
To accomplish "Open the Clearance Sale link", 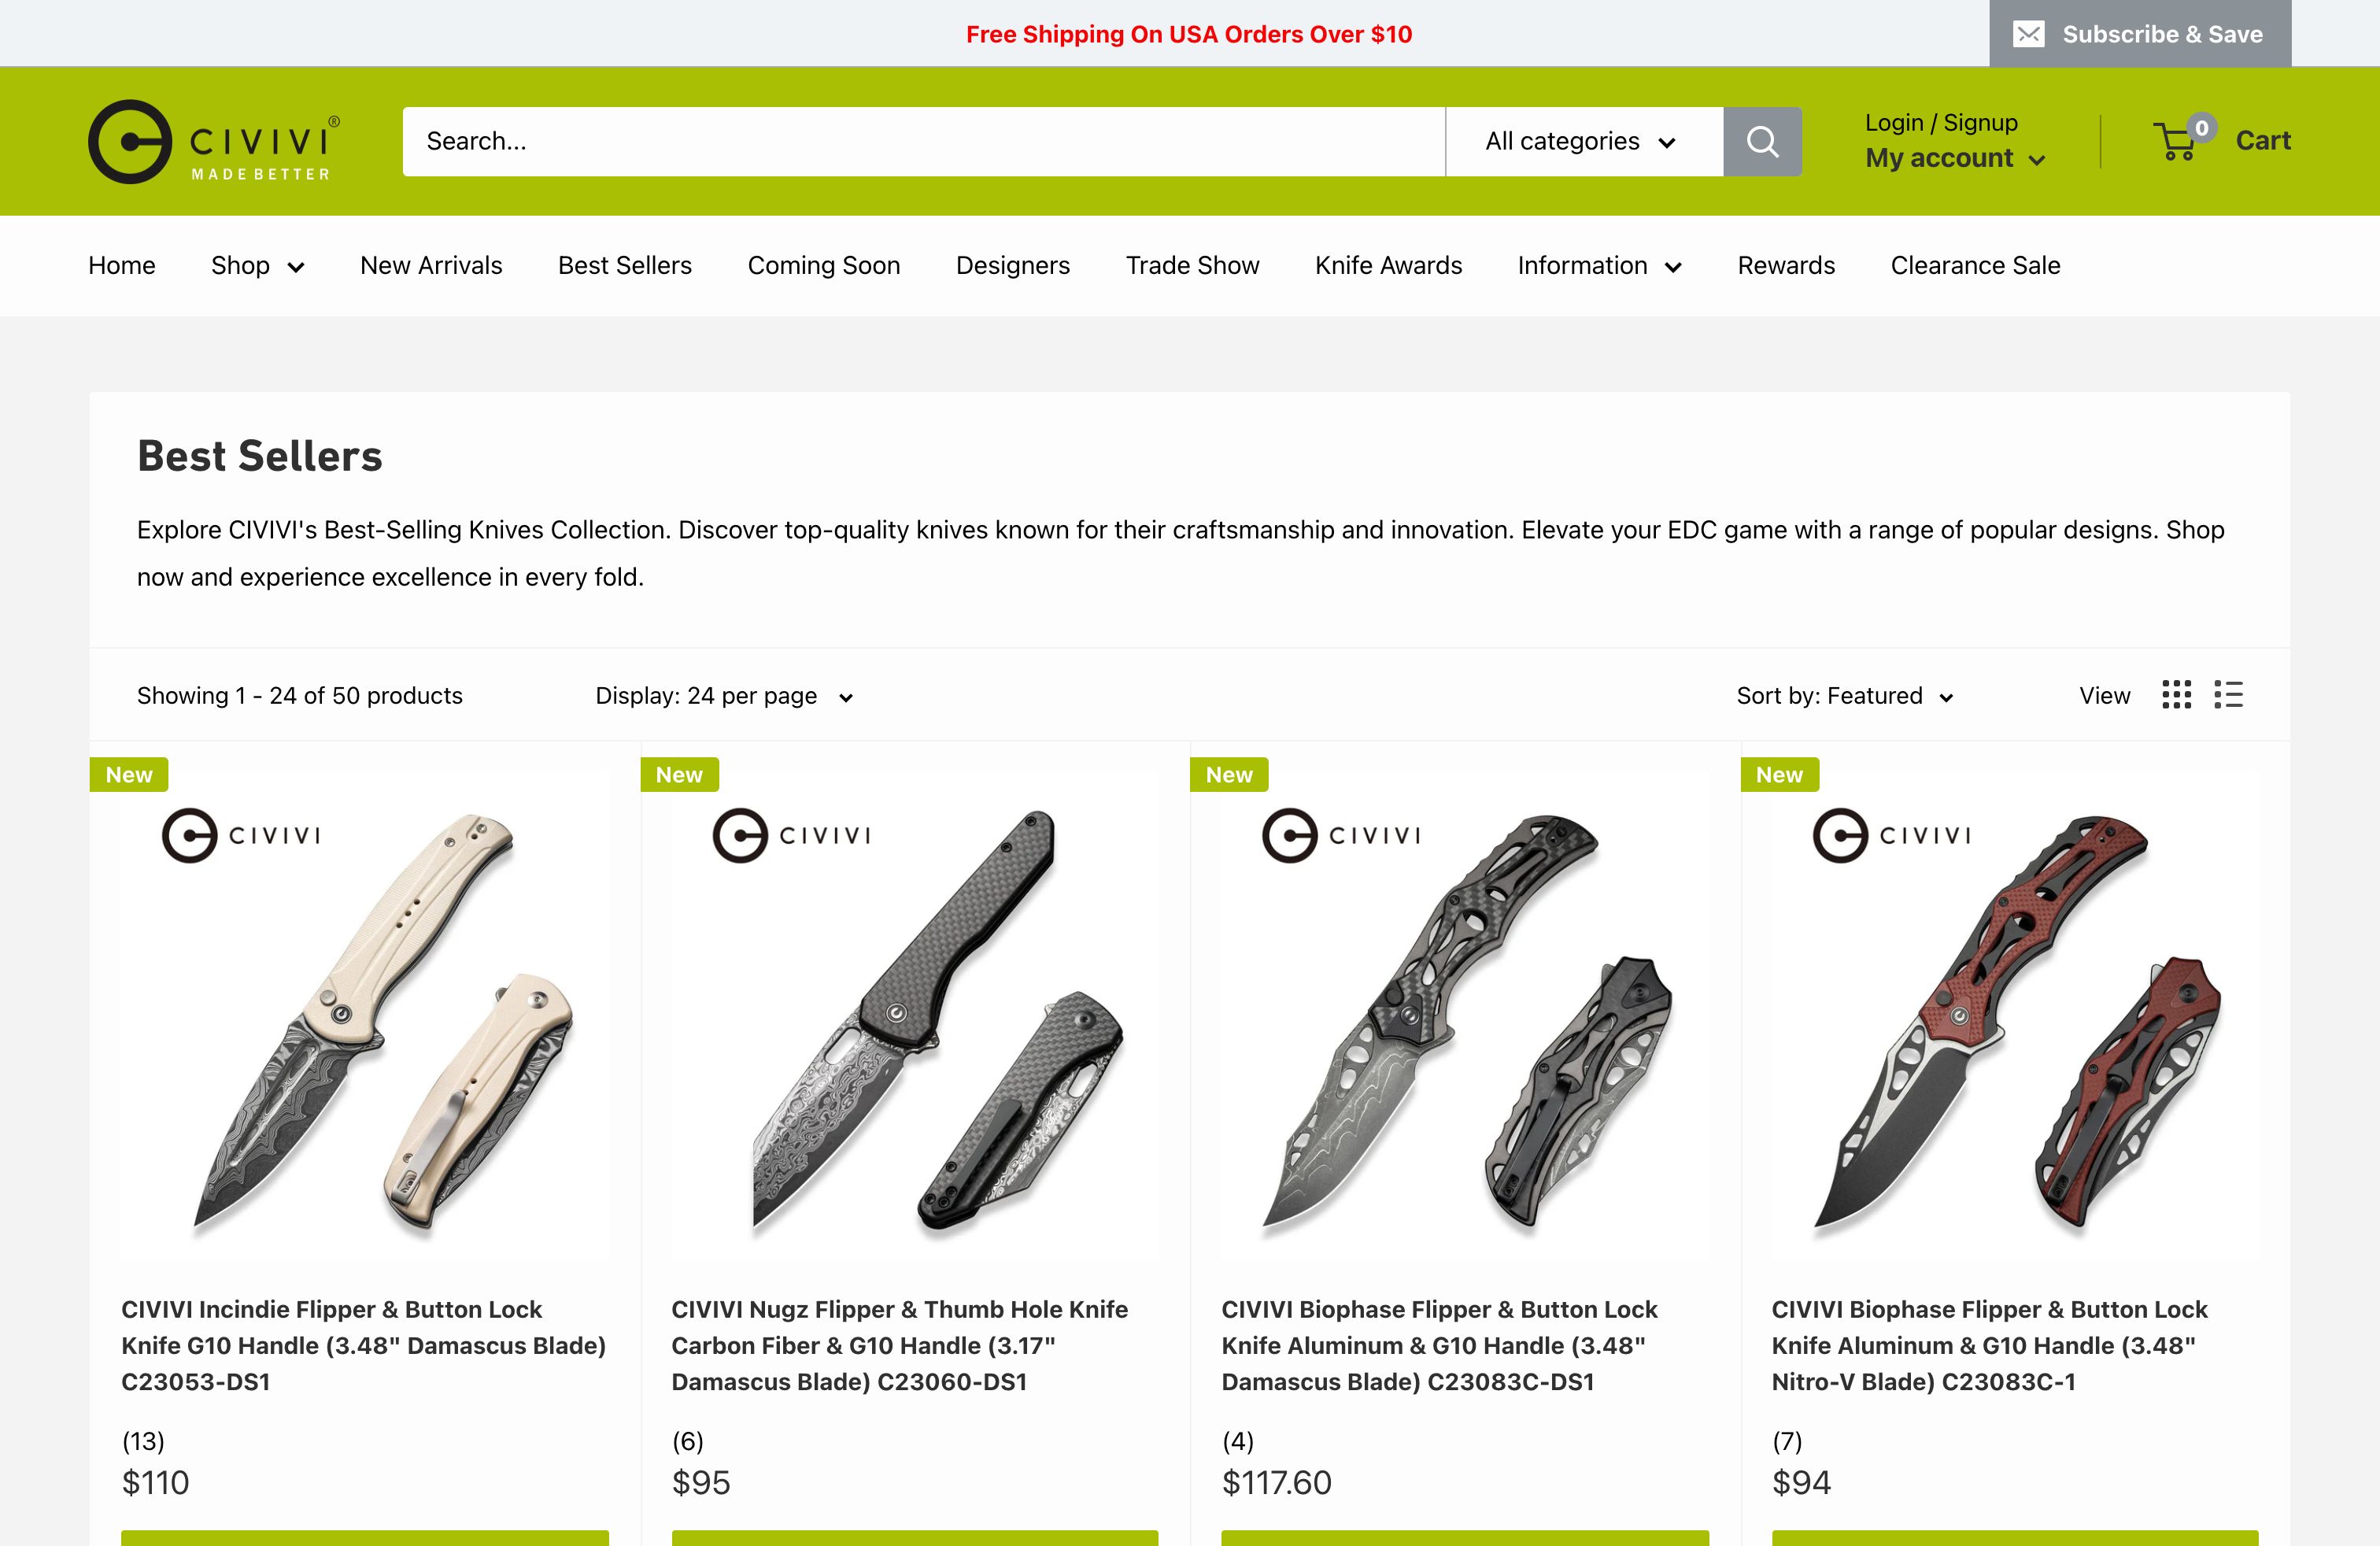I will pos(1975,266).
